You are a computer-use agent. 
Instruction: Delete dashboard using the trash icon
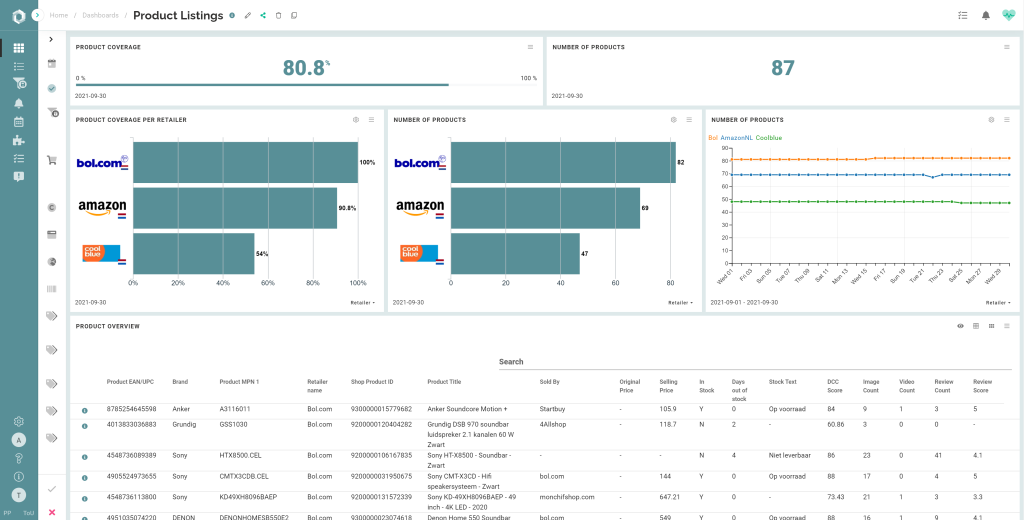pos(278,15)
